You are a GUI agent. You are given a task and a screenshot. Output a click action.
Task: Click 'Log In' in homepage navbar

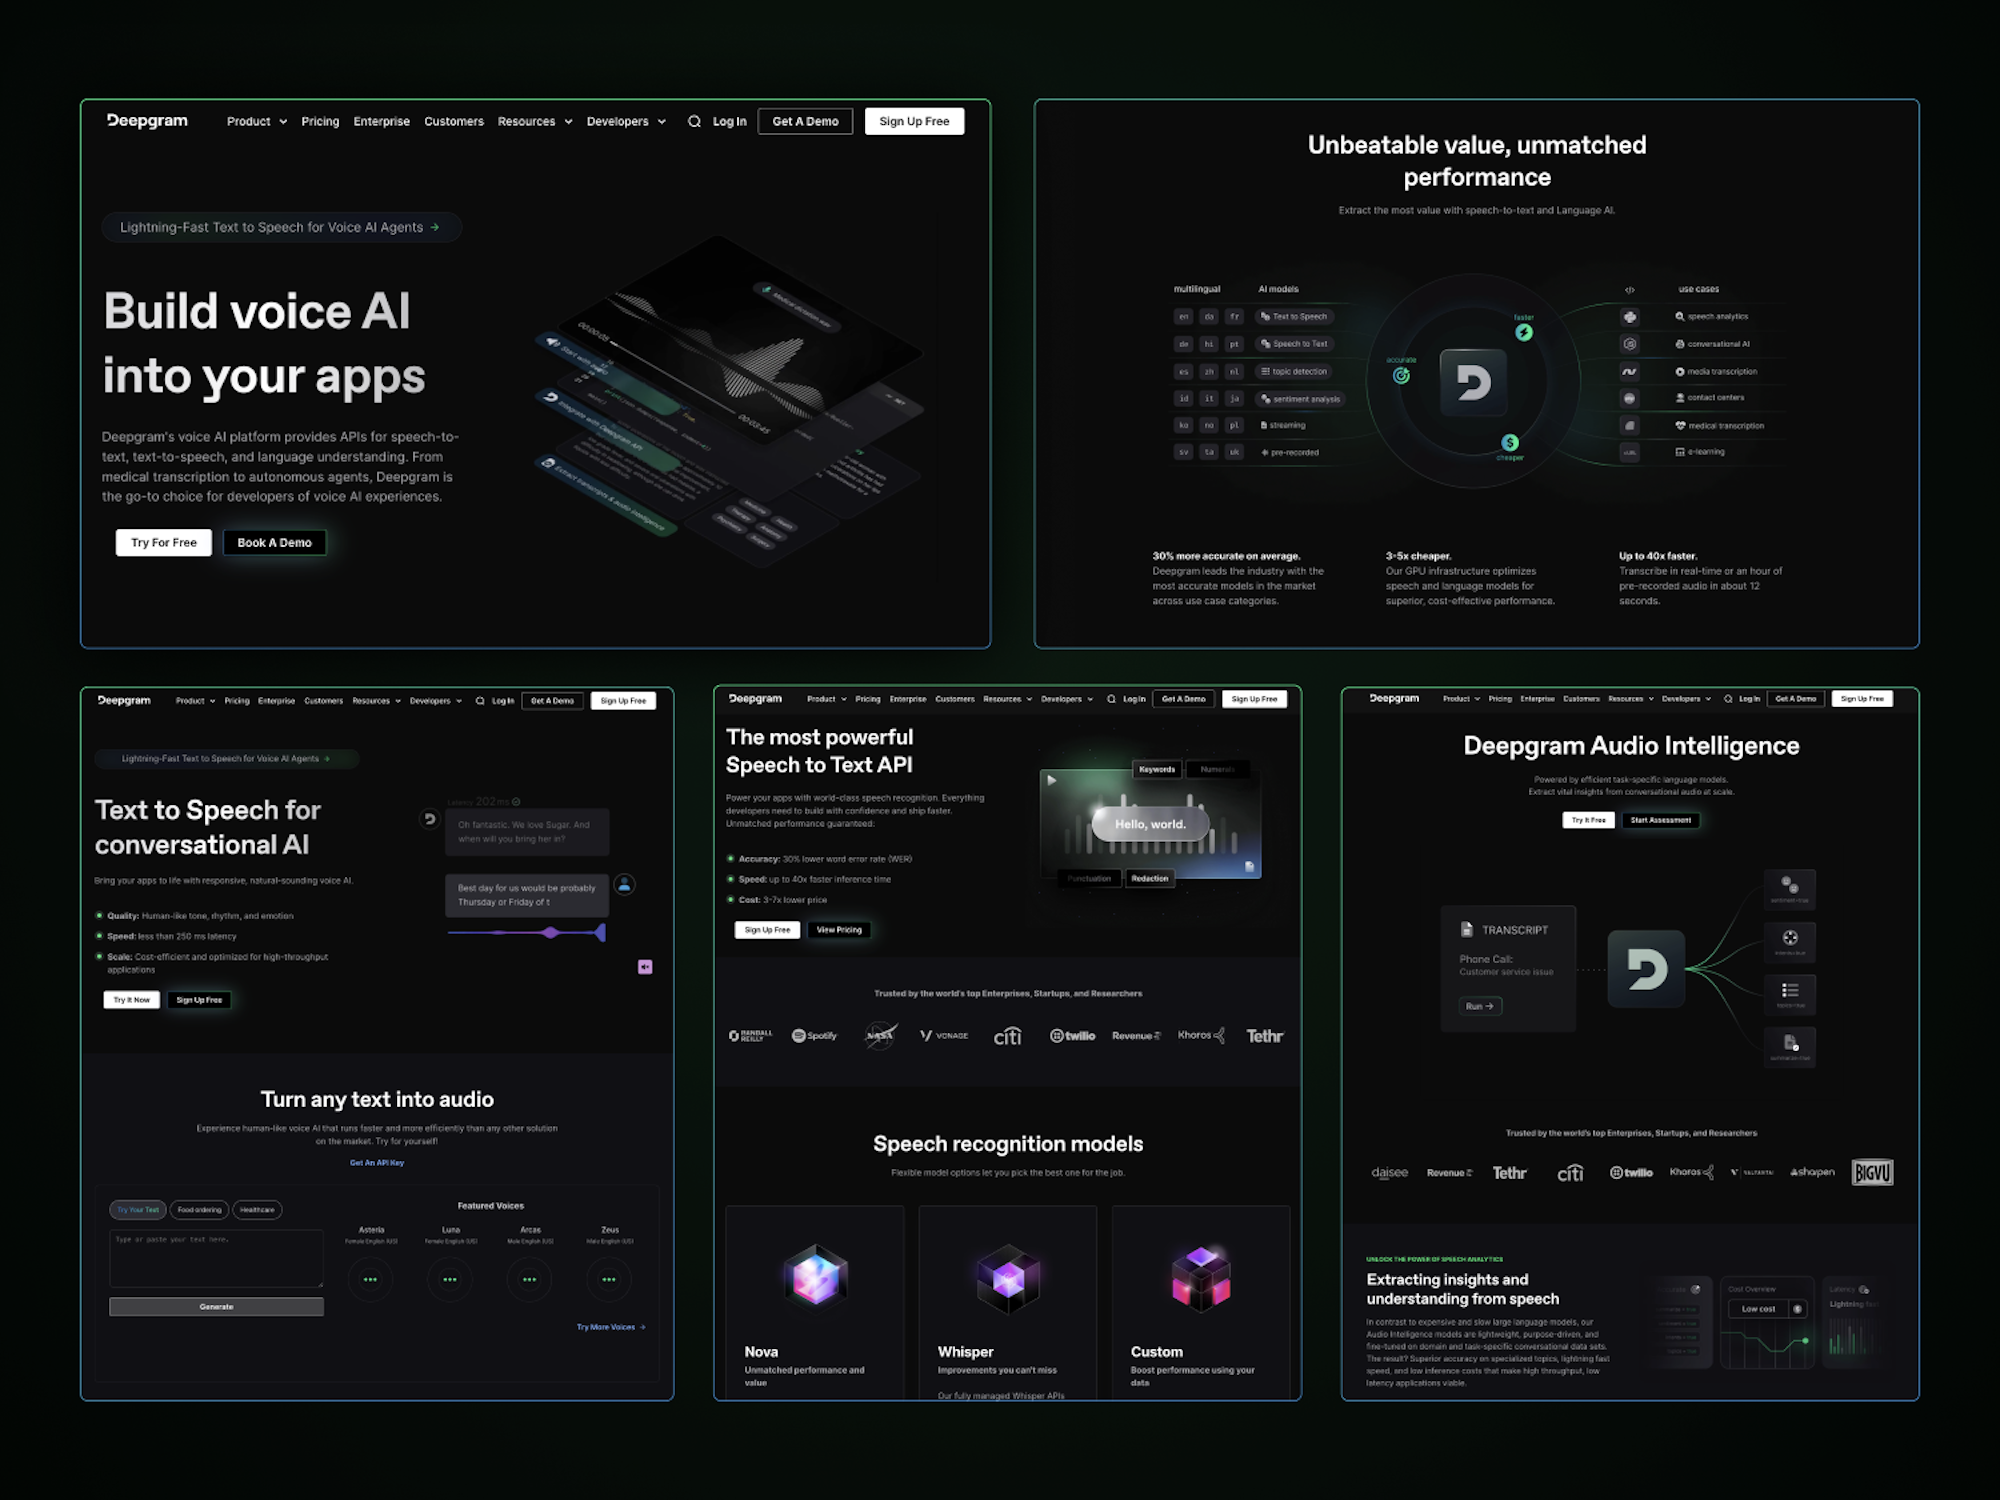pos(730,122)
